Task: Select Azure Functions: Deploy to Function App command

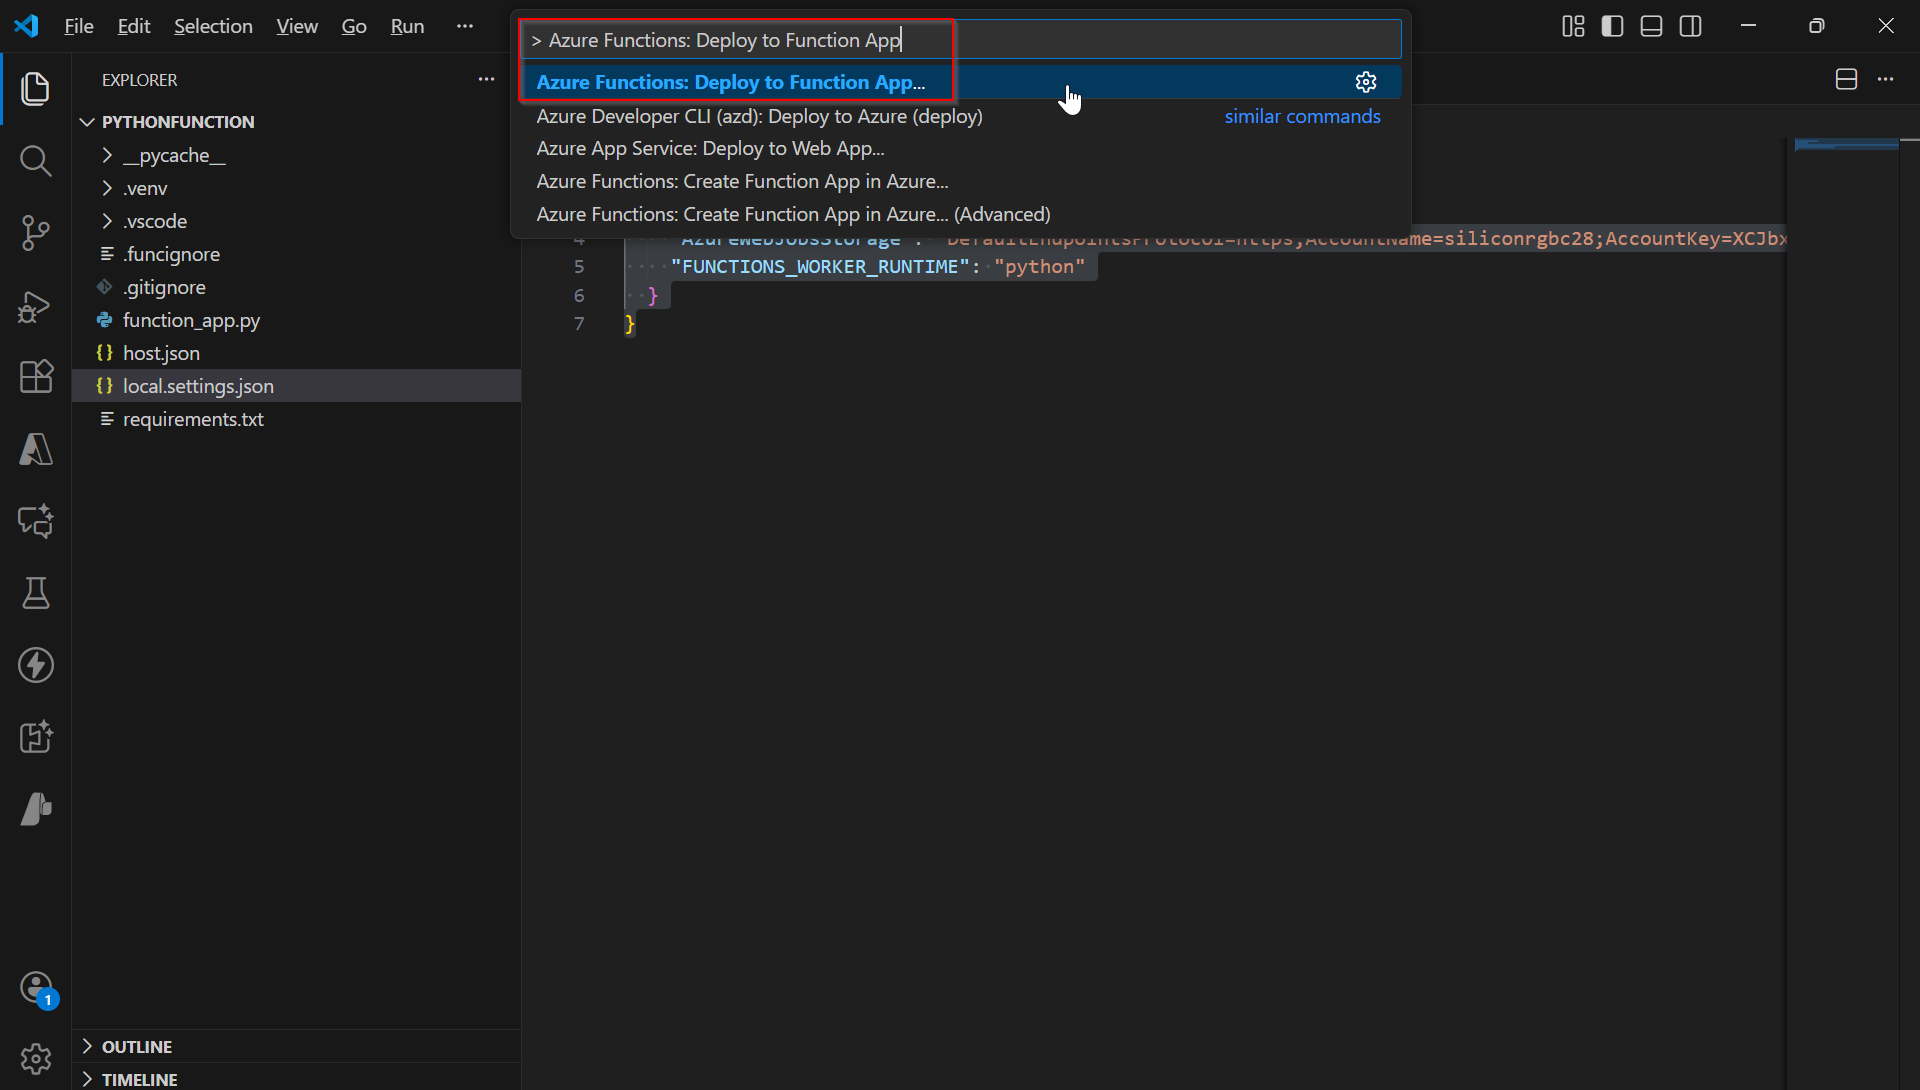Action: click(x=961, y=82)
